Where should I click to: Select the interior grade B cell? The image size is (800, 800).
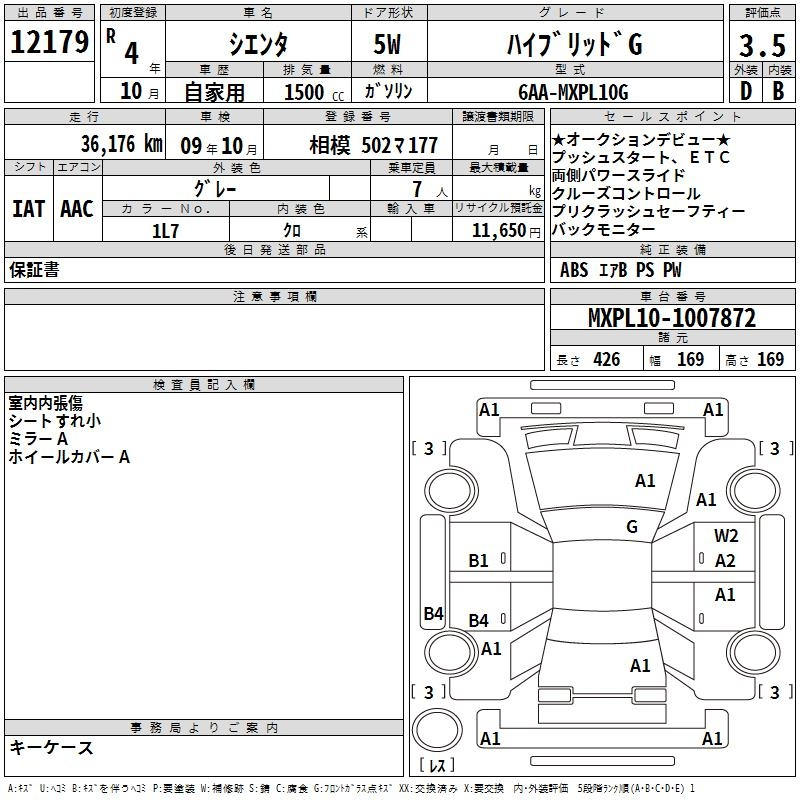[x=778, y=93]
